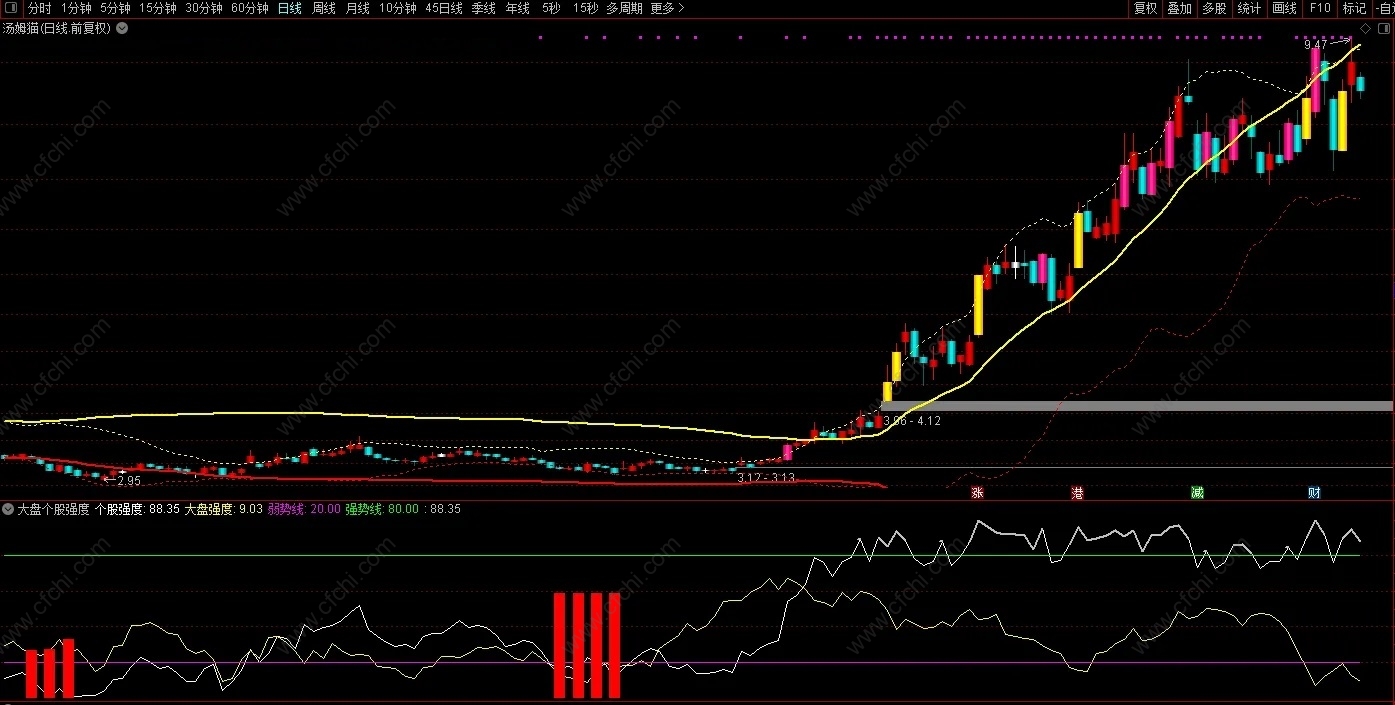Switch to the 日线 period tab
The width and height of the screenshot is (1395, 705).
(289, 8)
